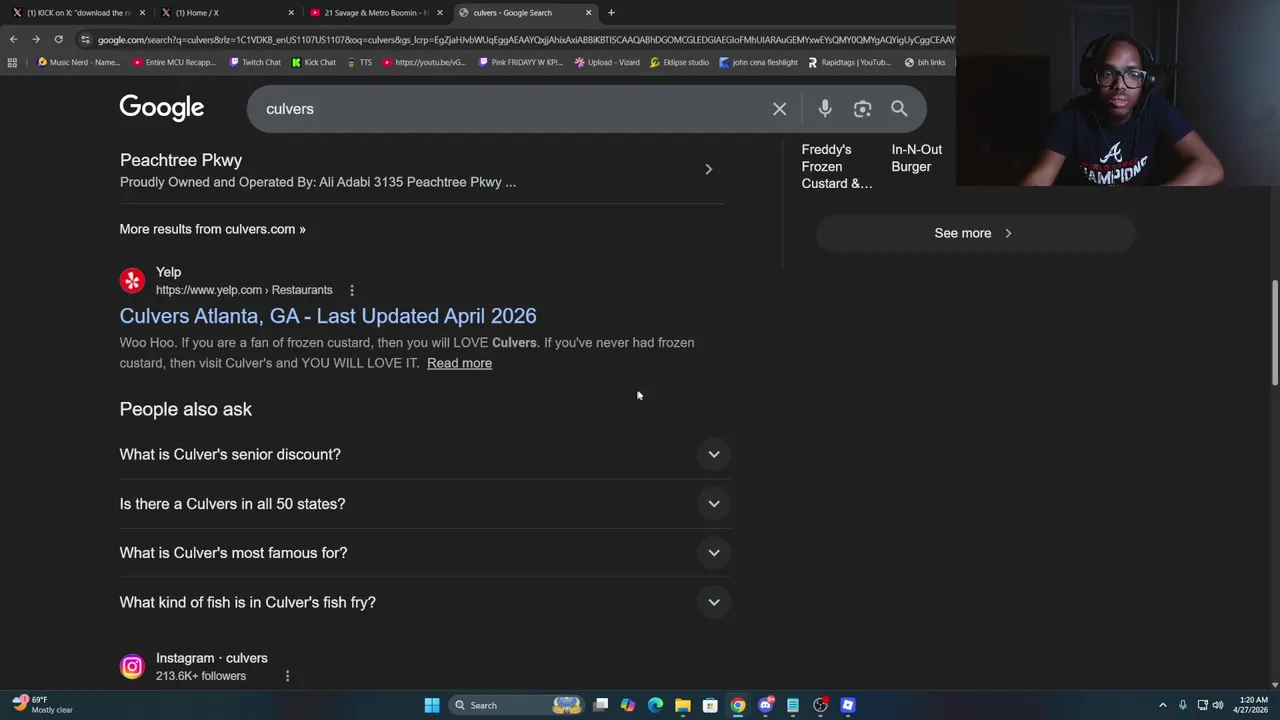1280x720 pixels.
Task: Click "More results from culvers.com"
Action: coord(212,229)
